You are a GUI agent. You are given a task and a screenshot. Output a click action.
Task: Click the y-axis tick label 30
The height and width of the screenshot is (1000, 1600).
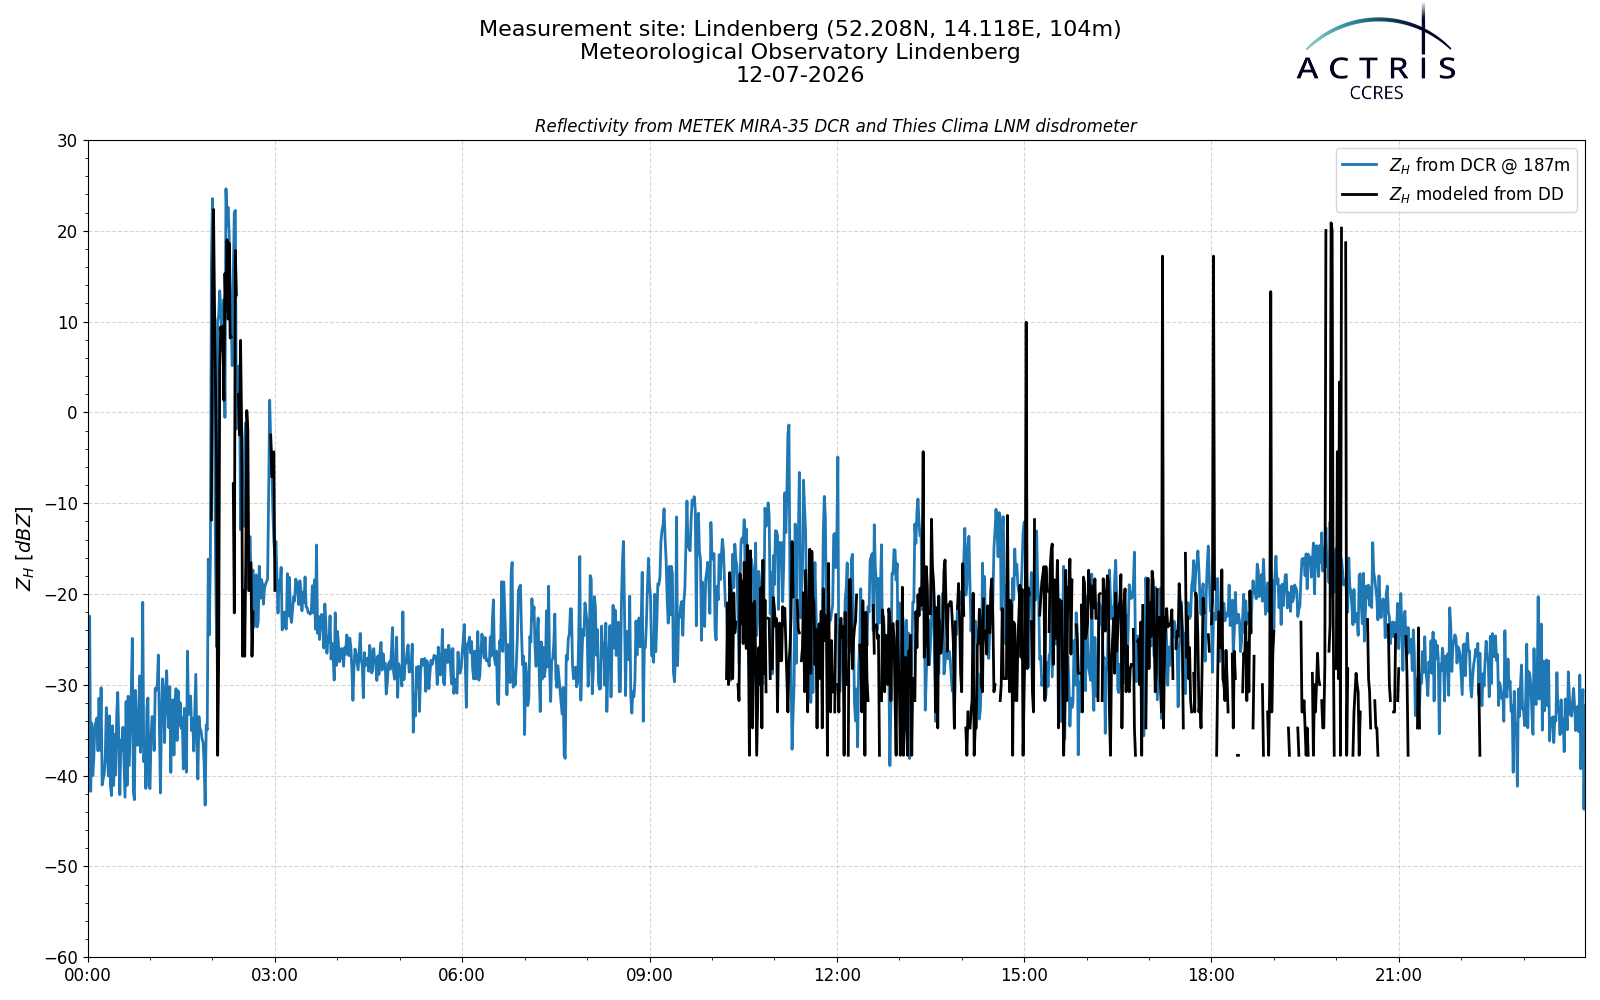pyautogui.click(x=67, y=141)
